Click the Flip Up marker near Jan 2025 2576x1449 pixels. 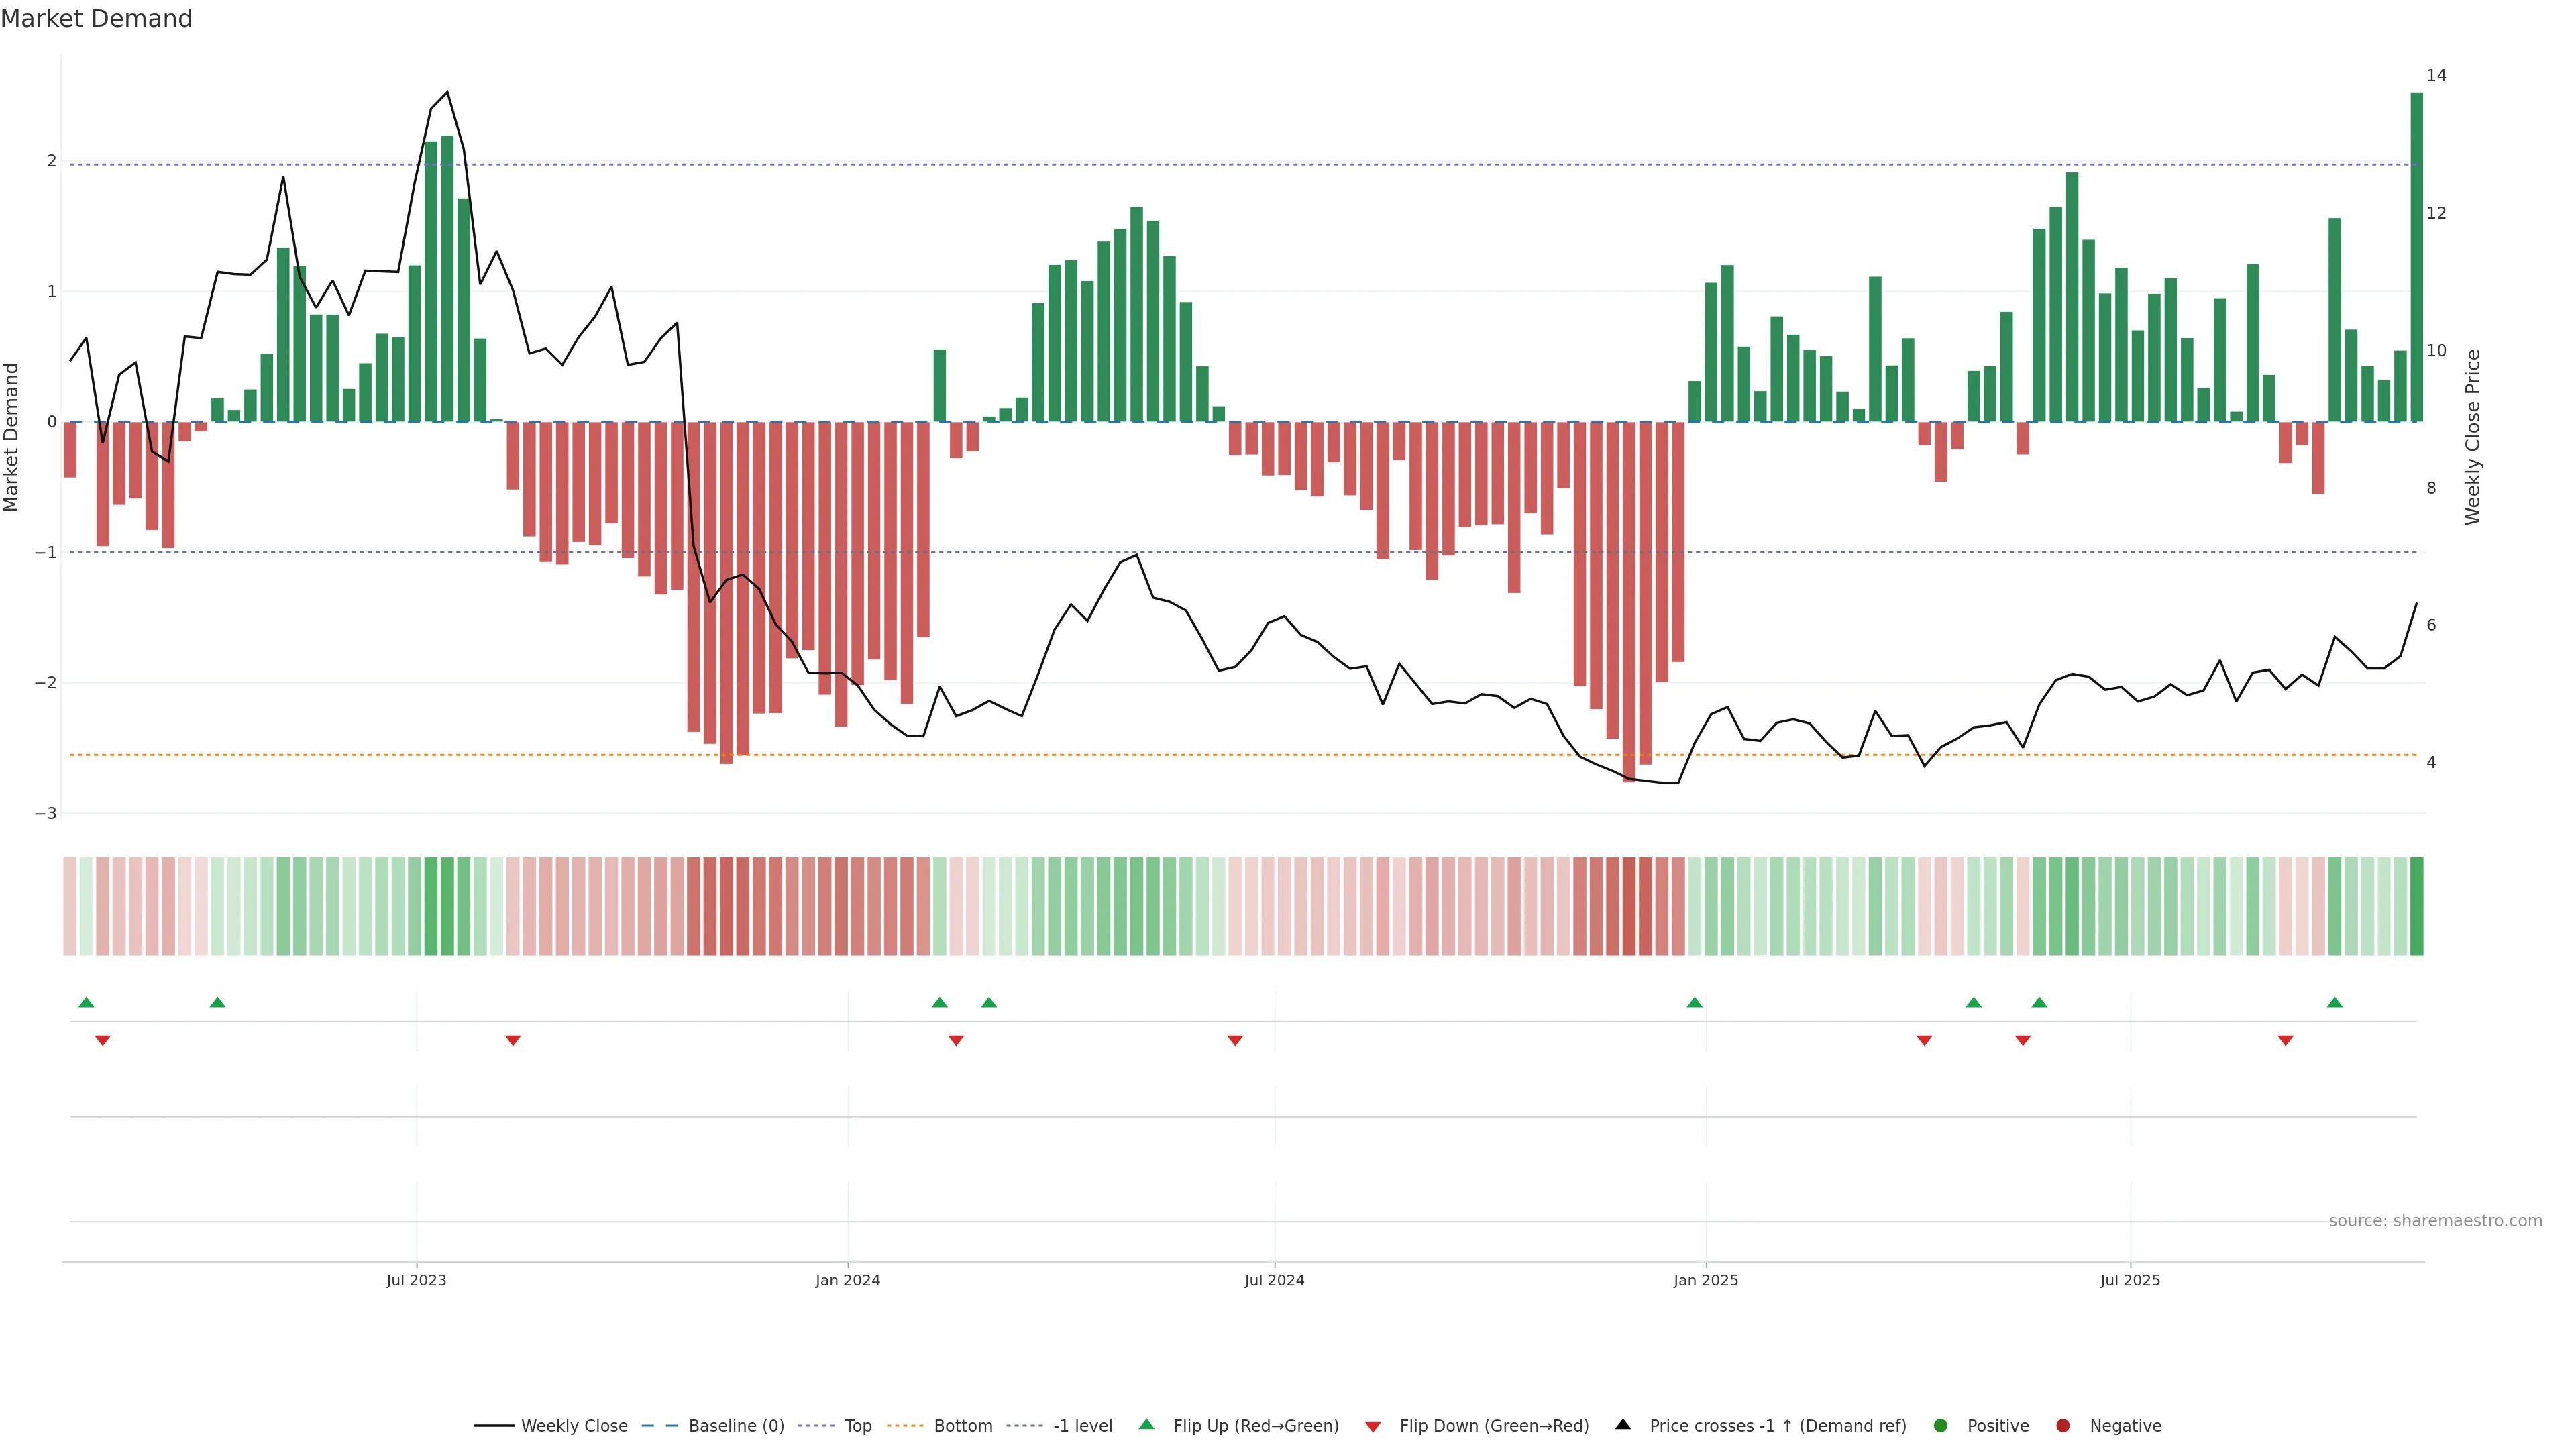[x=1694, y=1003]
